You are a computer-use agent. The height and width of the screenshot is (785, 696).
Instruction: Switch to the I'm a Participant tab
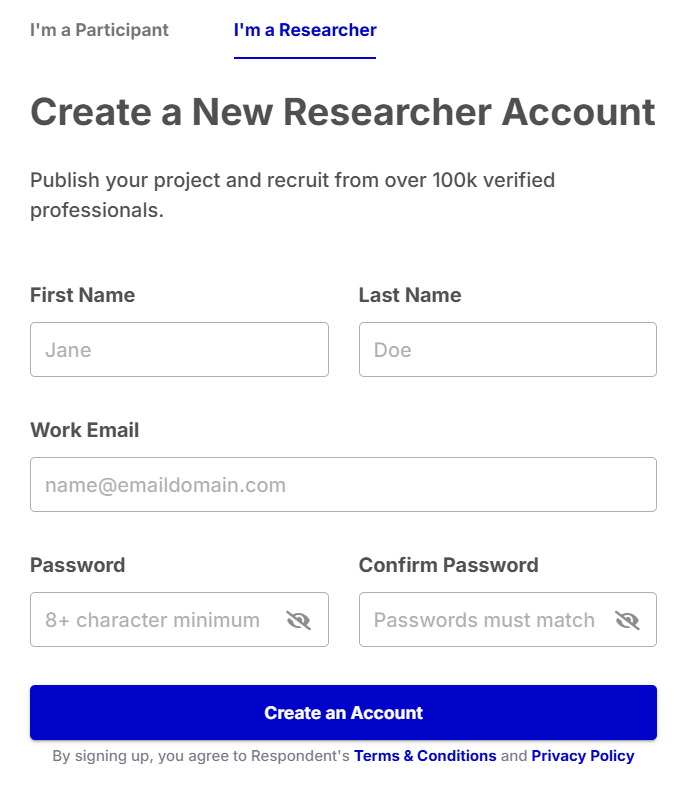(x=99, y=30)
